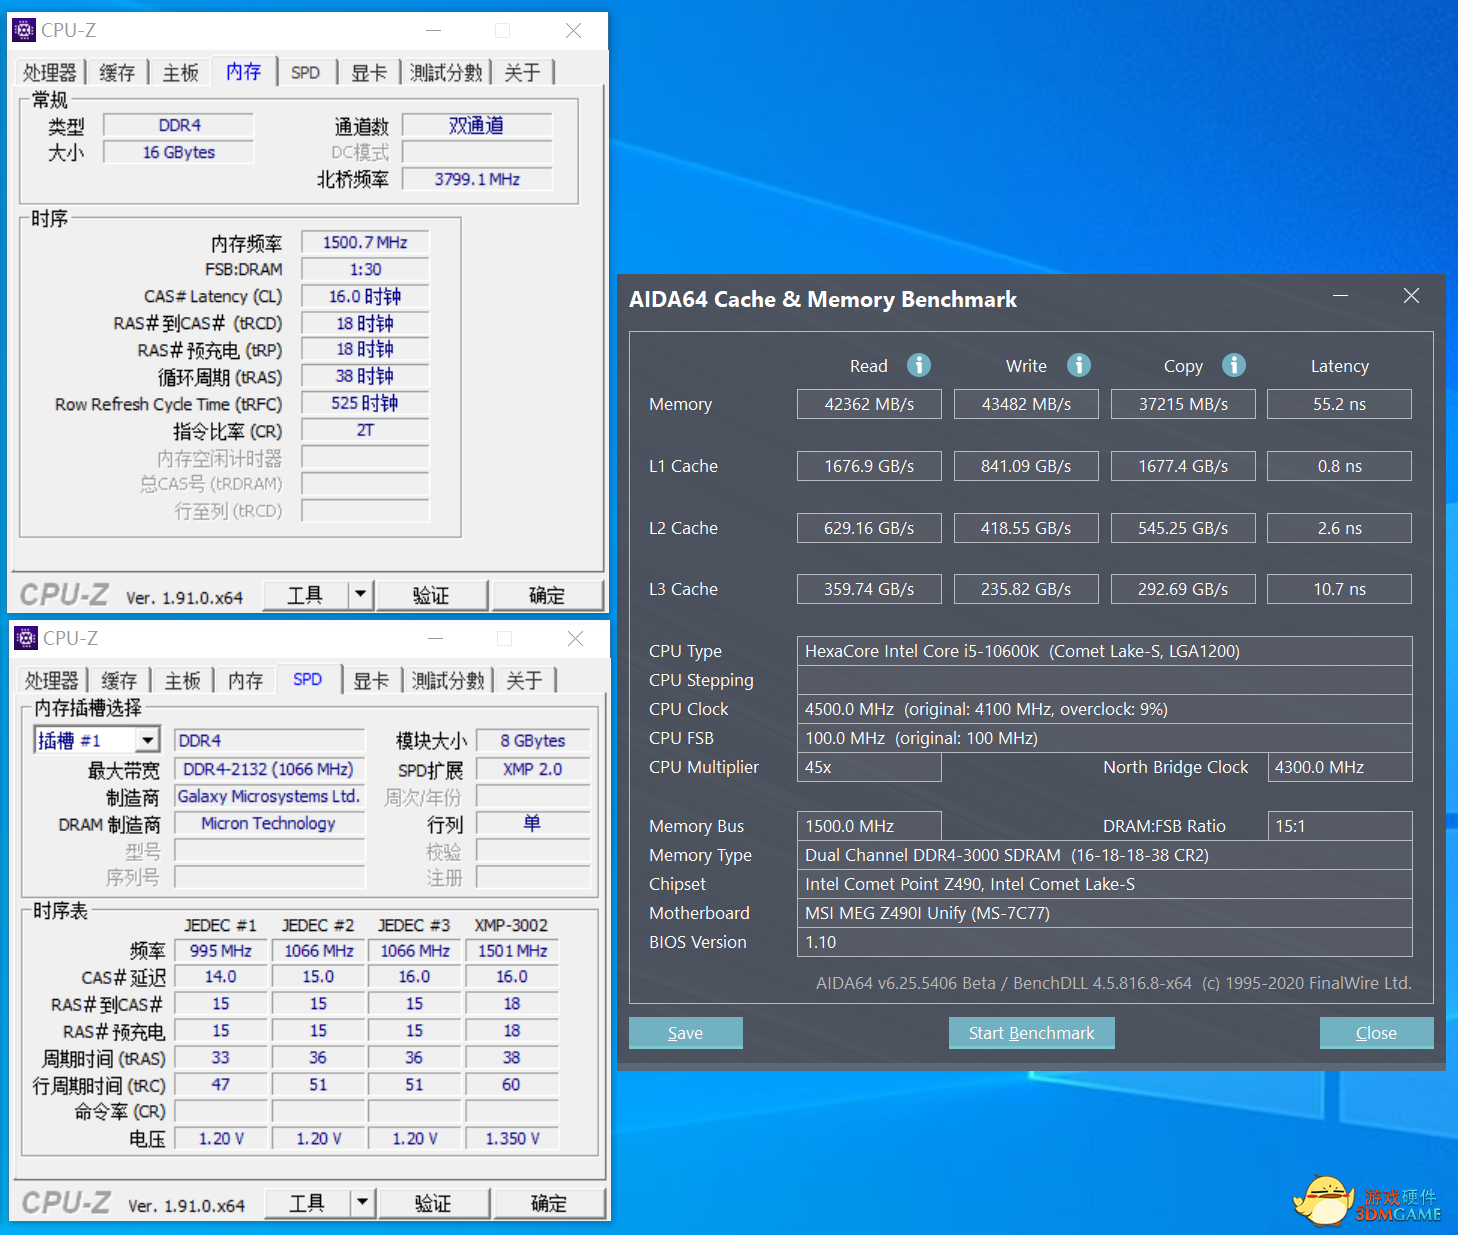Click Memory Read value 42362 MB/s
1458x1235 pixels.
(x=869, y=404)
